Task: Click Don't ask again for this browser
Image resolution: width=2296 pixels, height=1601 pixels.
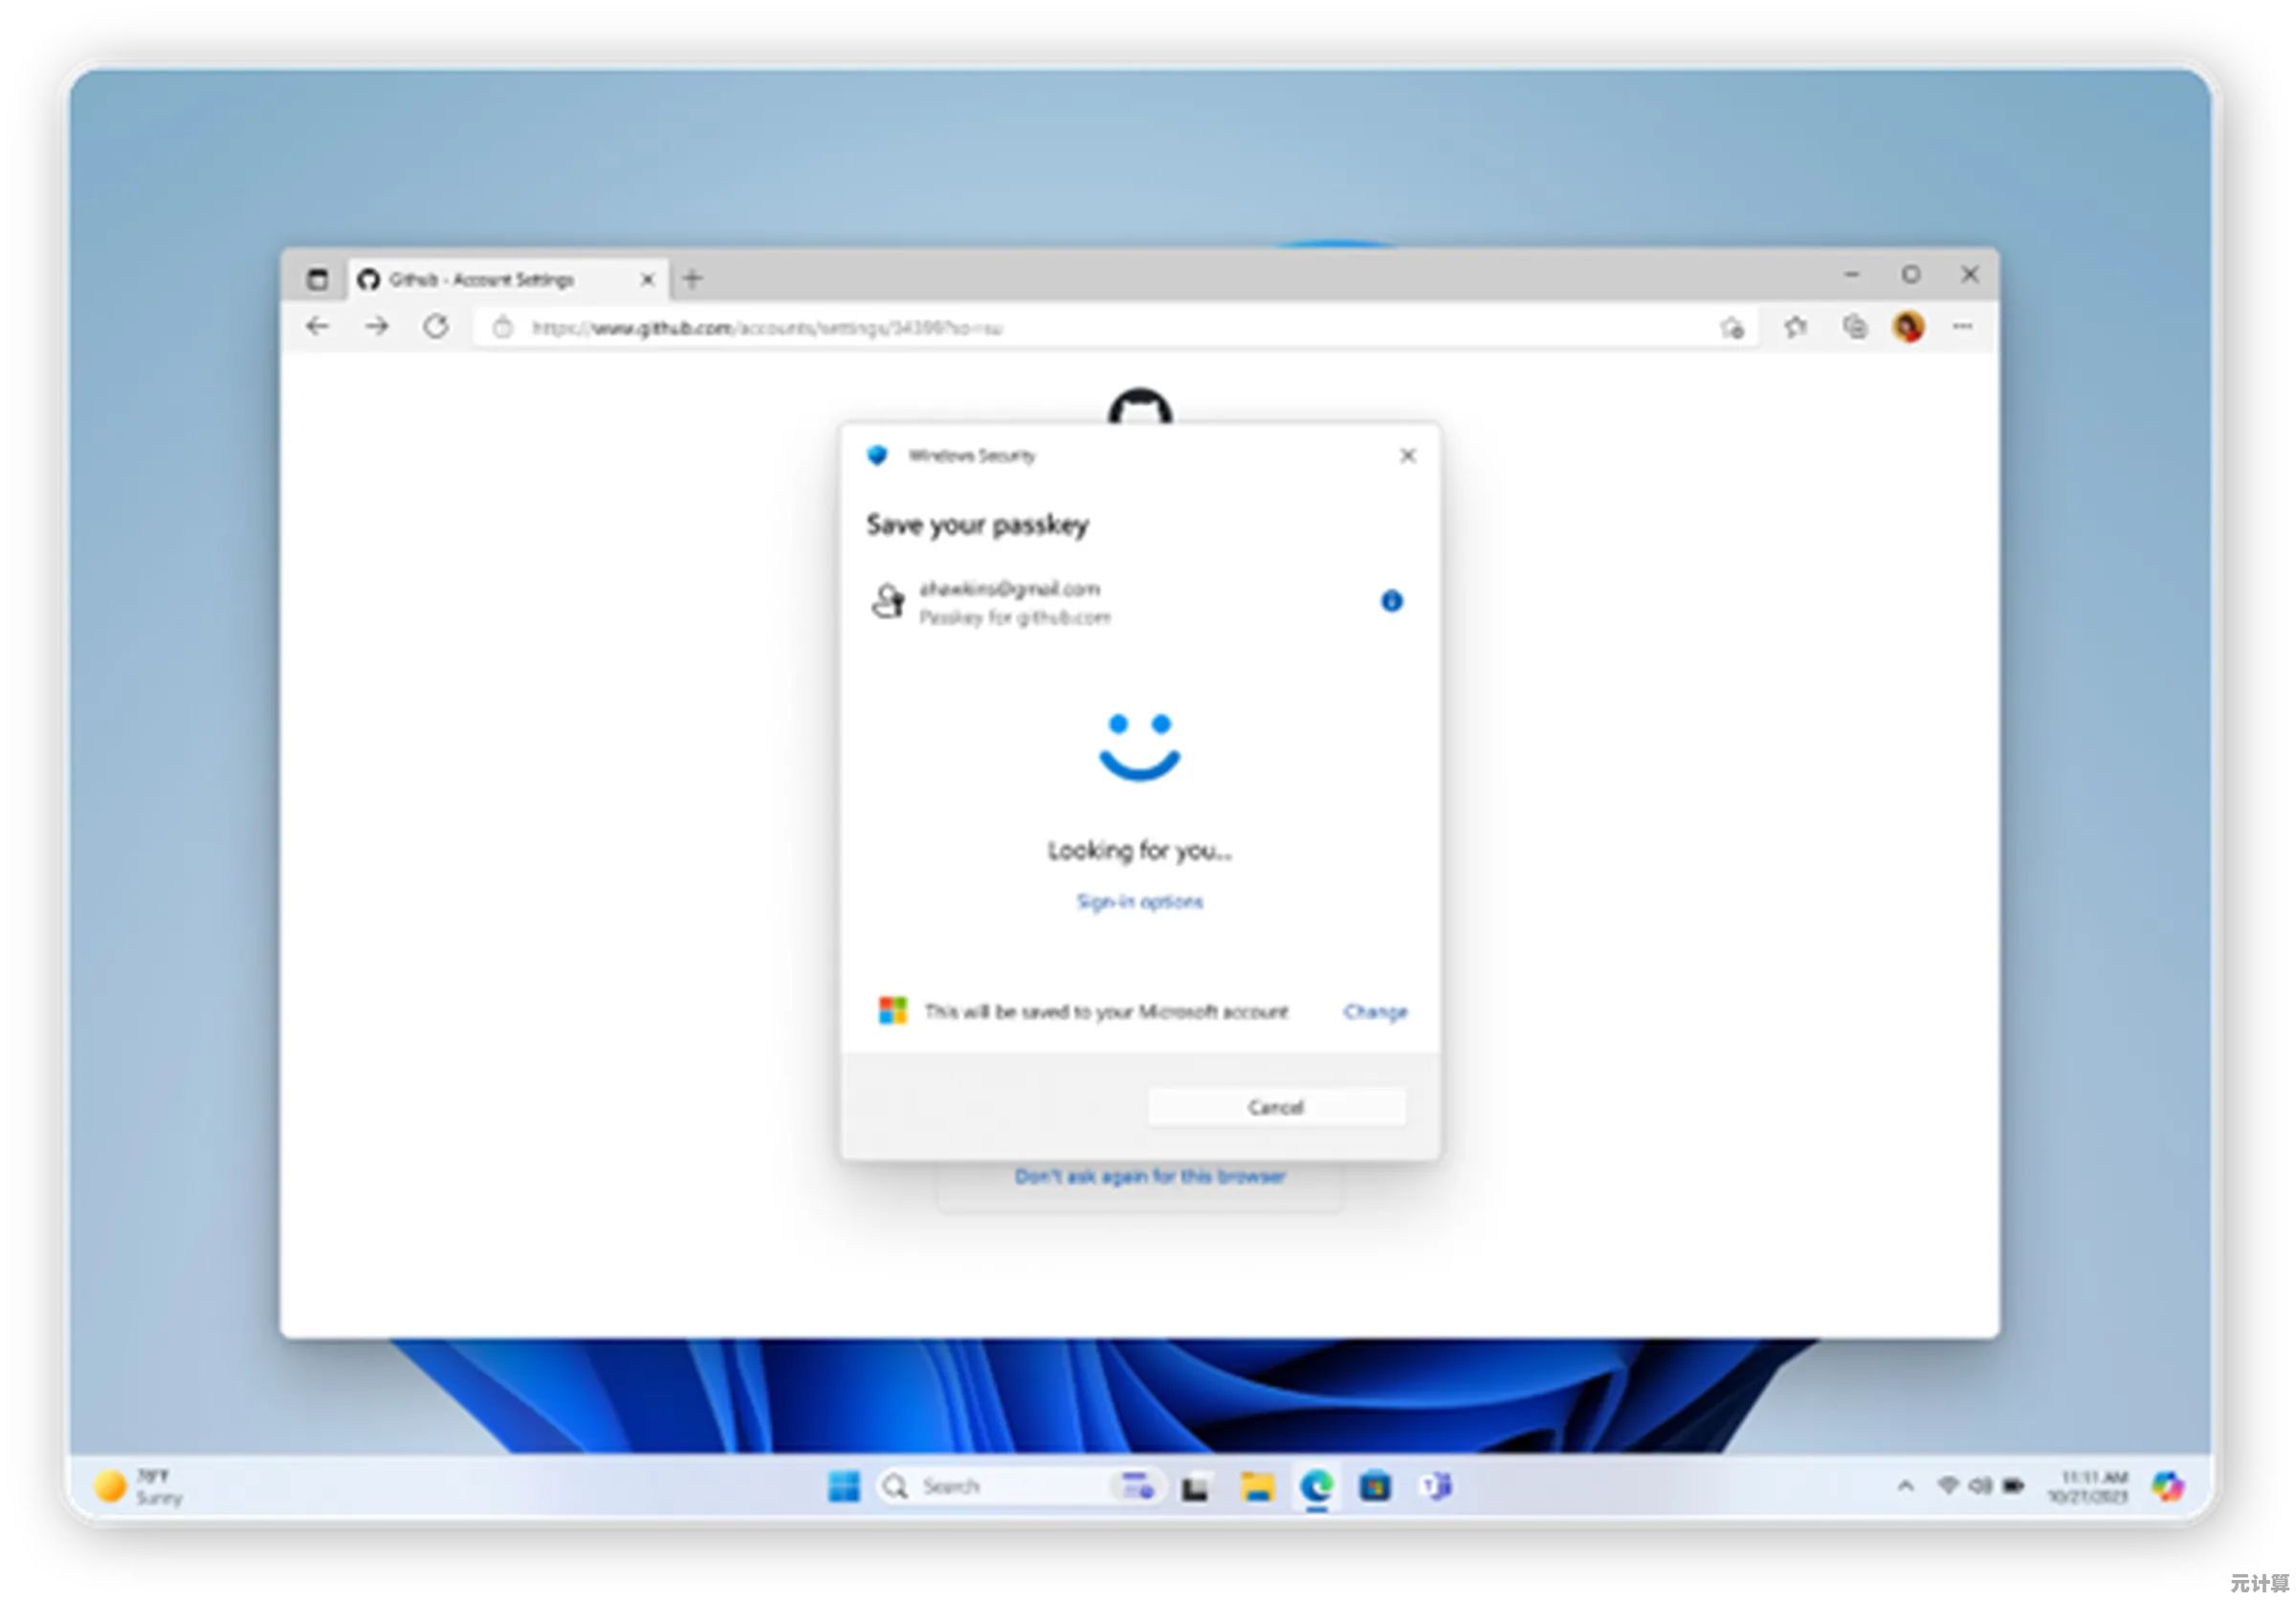Action: (1149, 1177)
